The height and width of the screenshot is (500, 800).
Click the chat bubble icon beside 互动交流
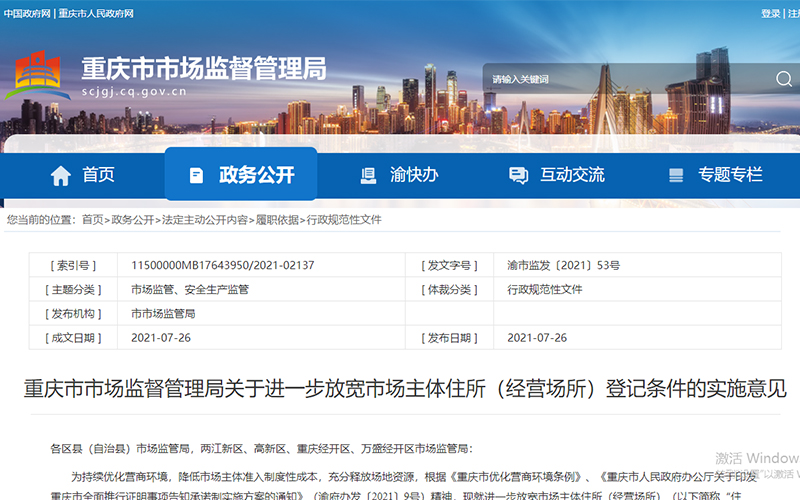[518, 176]
